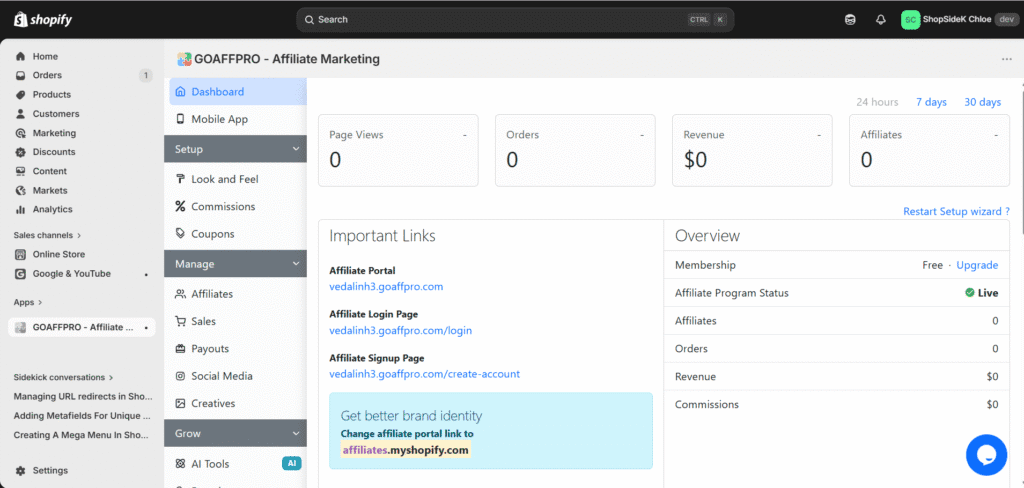
Task: Click the Creatives image icon
Action: click(180, 404)
